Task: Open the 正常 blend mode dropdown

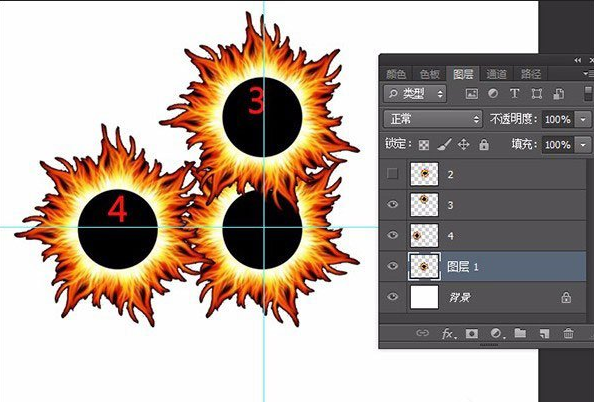Action: (x=433, y=119)
